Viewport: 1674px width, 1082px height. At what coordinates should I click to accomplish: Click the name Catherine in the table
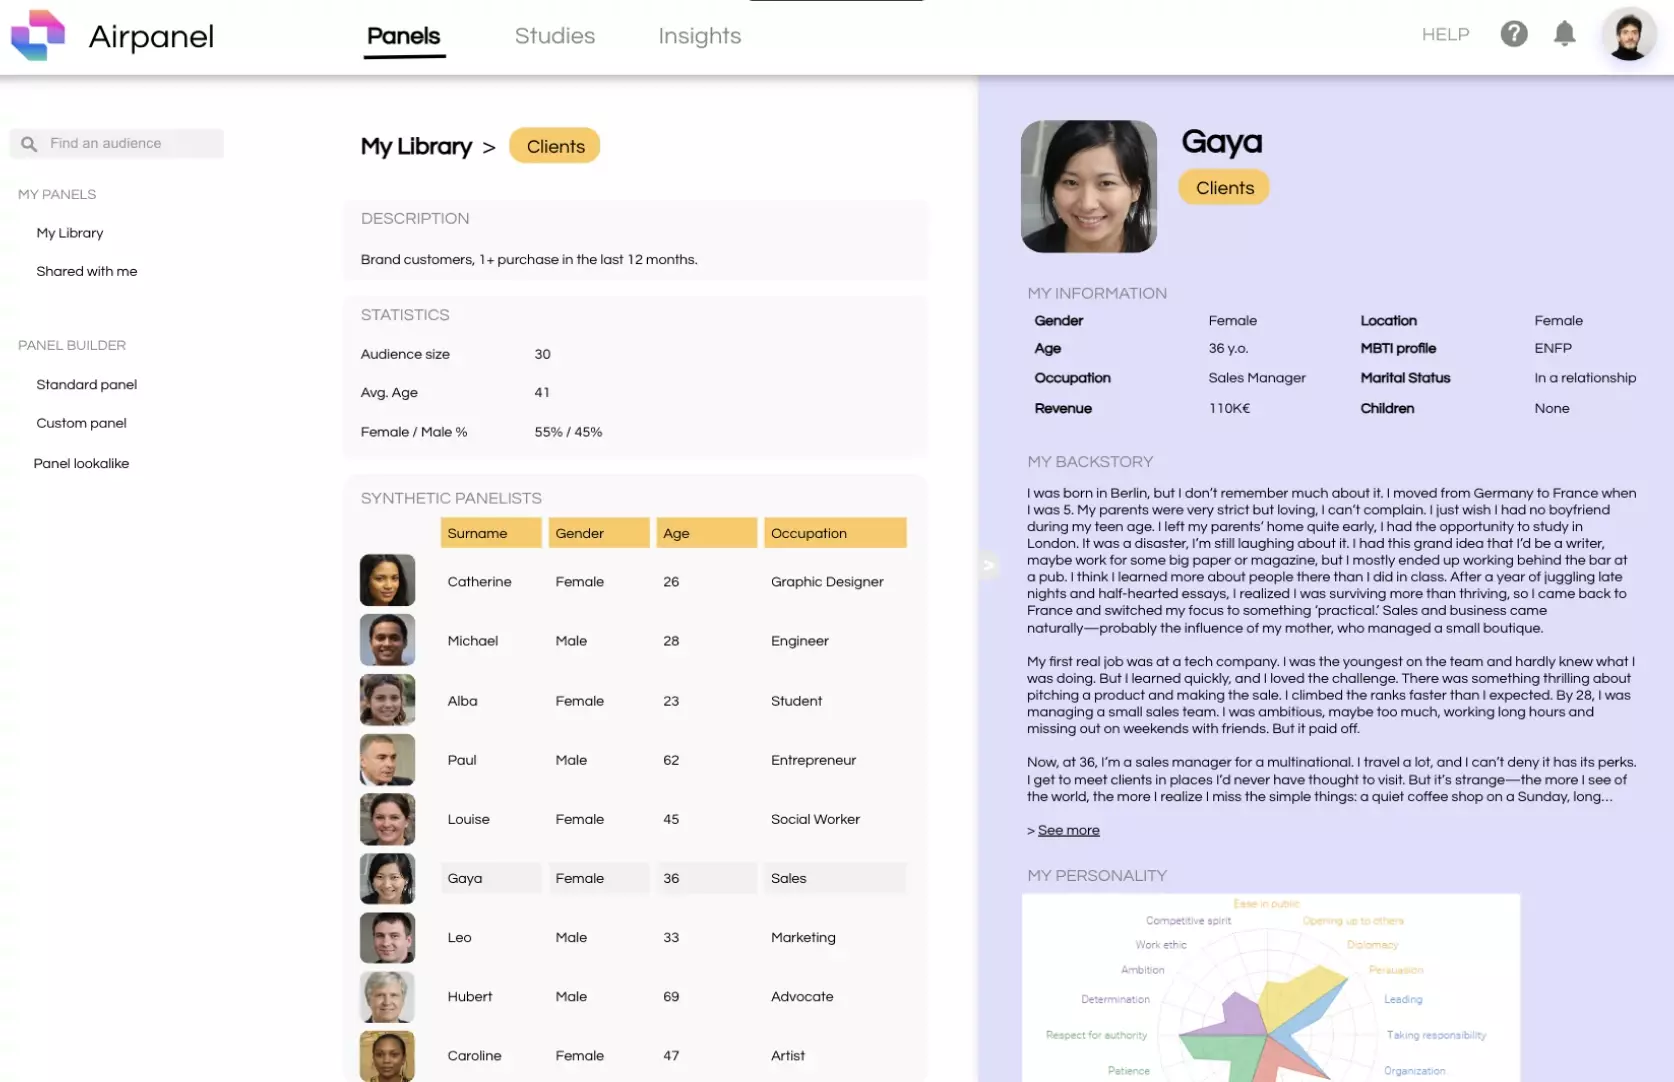pos(479,582)
